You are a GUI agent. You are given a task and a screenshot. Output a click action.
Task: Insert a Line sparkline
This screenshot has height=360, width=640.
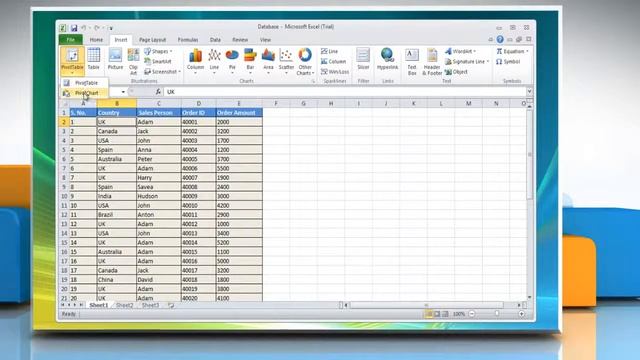tap(329, 51)
